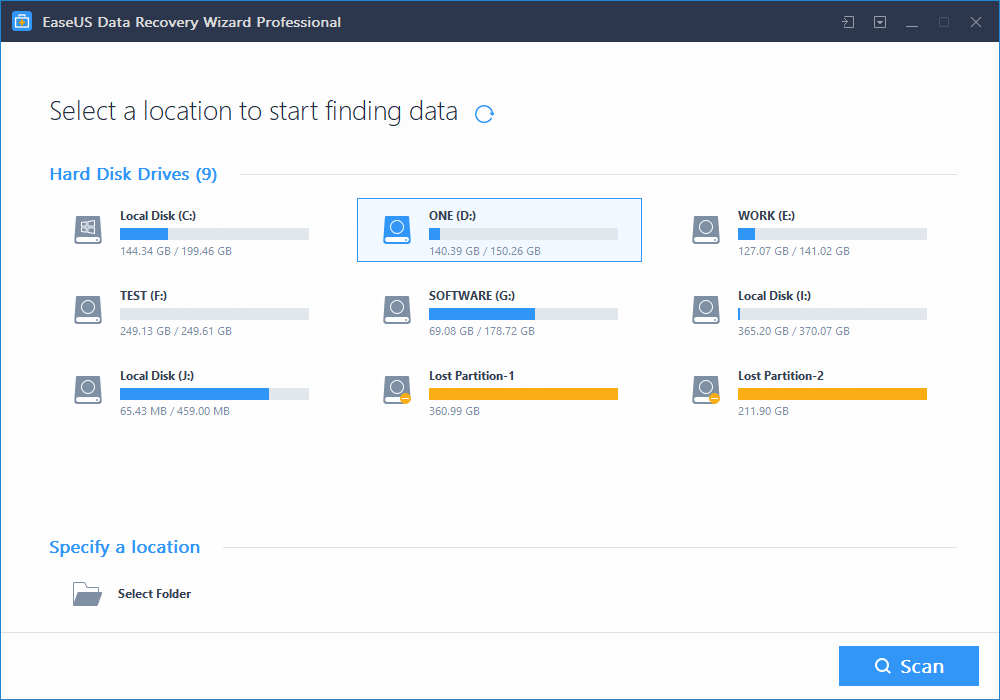This screenshot has width=1000, height=700.
Task: Click the Select Folder label
Action: [x=154, y=594]
